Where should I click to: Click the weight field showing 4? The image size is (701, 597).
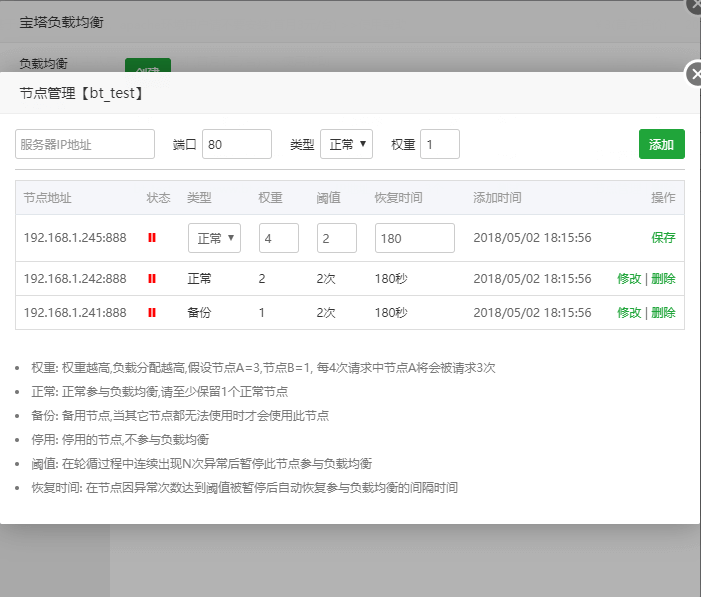pyautogui.click(x=278, y=238)
